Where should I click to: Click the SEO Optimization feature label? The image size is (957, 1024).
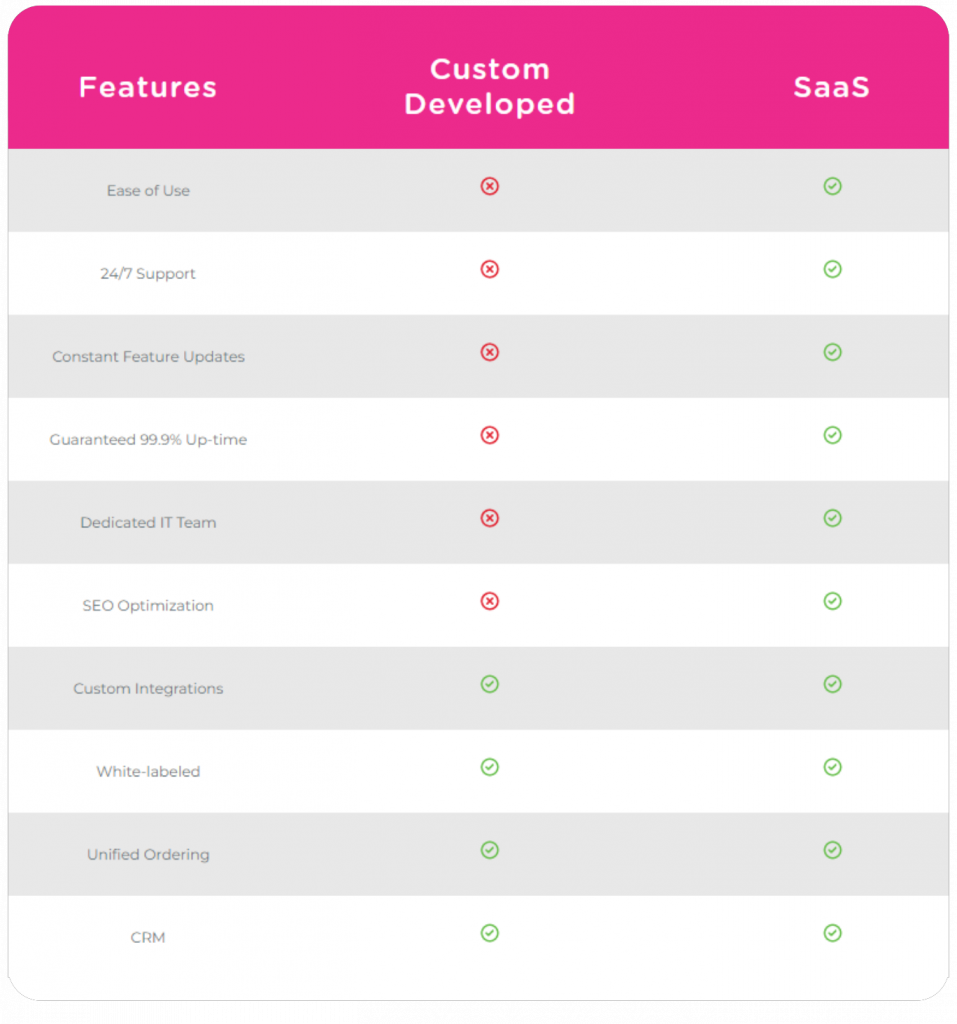tap(148, 606)
